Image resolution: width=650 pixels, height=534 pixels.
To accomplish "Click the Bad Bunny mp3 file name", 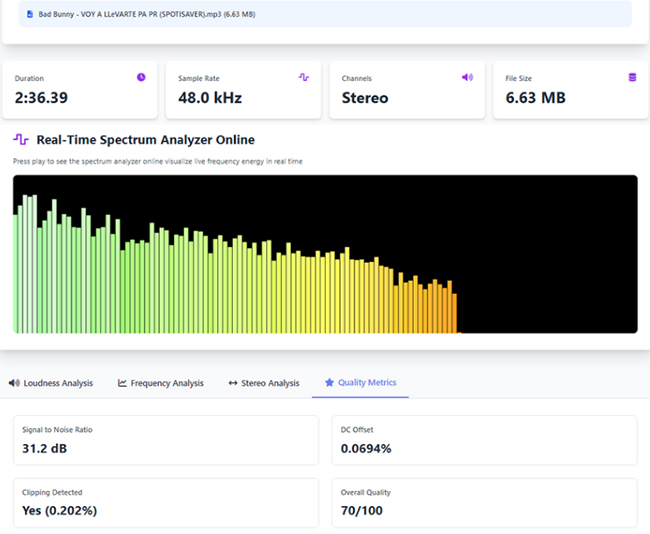I will pyautogui.click(x=147, y=14).
